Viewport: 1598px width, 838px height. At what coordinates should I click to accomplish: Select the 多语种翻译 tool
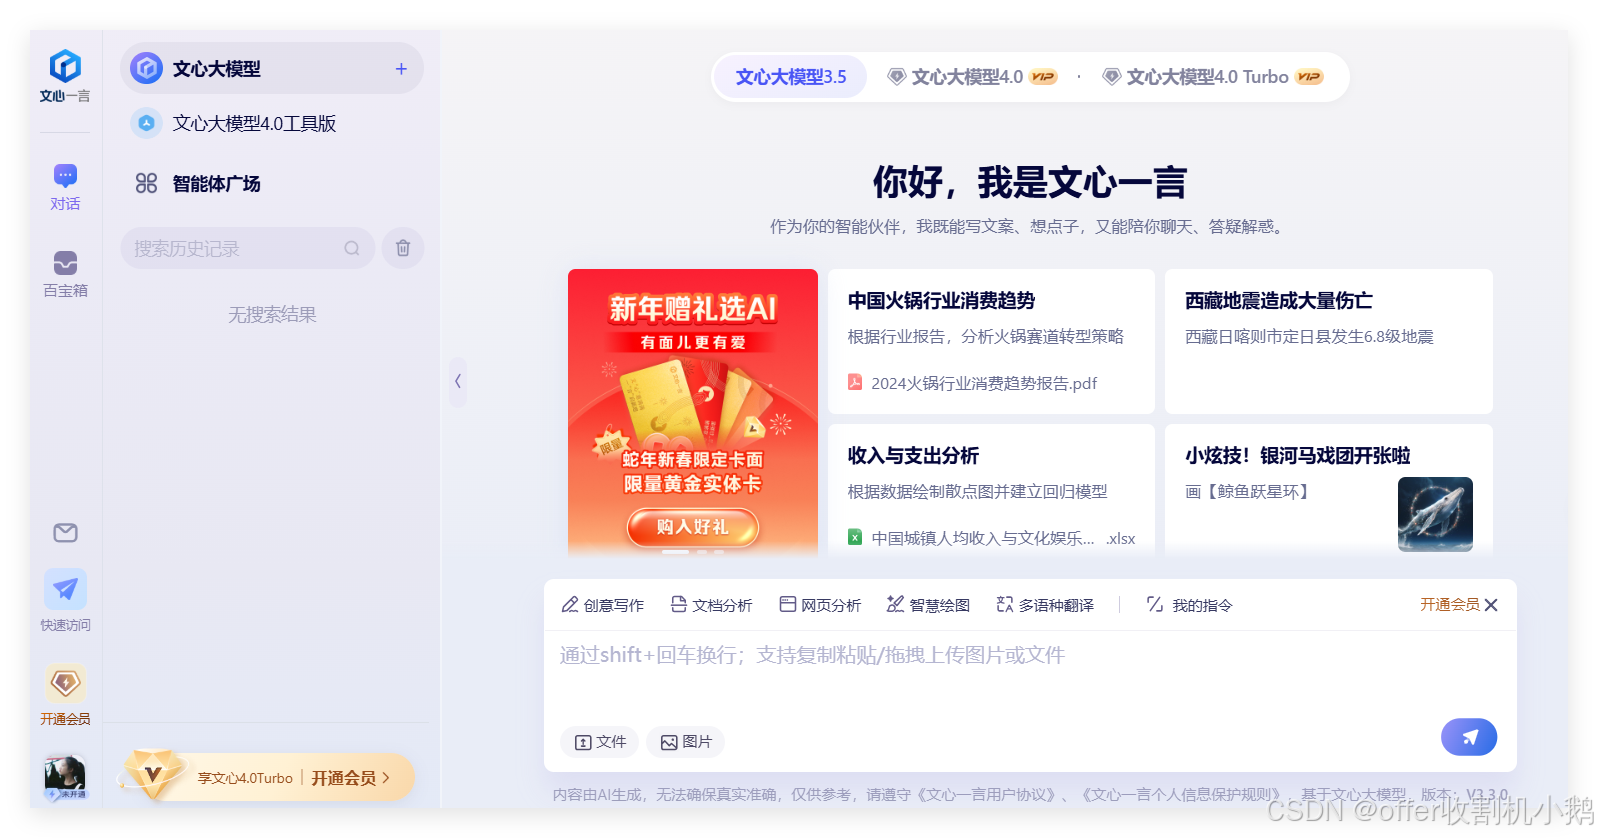1045,605
